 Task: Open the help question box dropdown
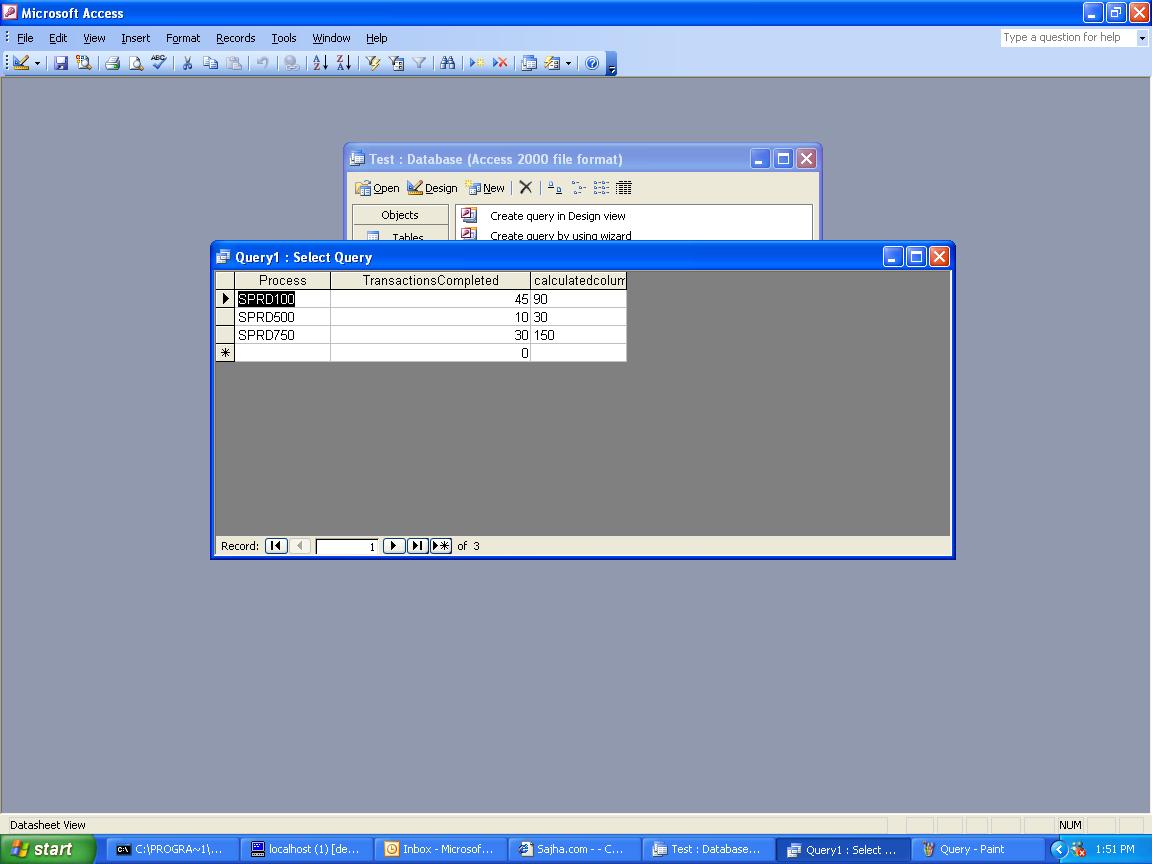(1142, 38)
